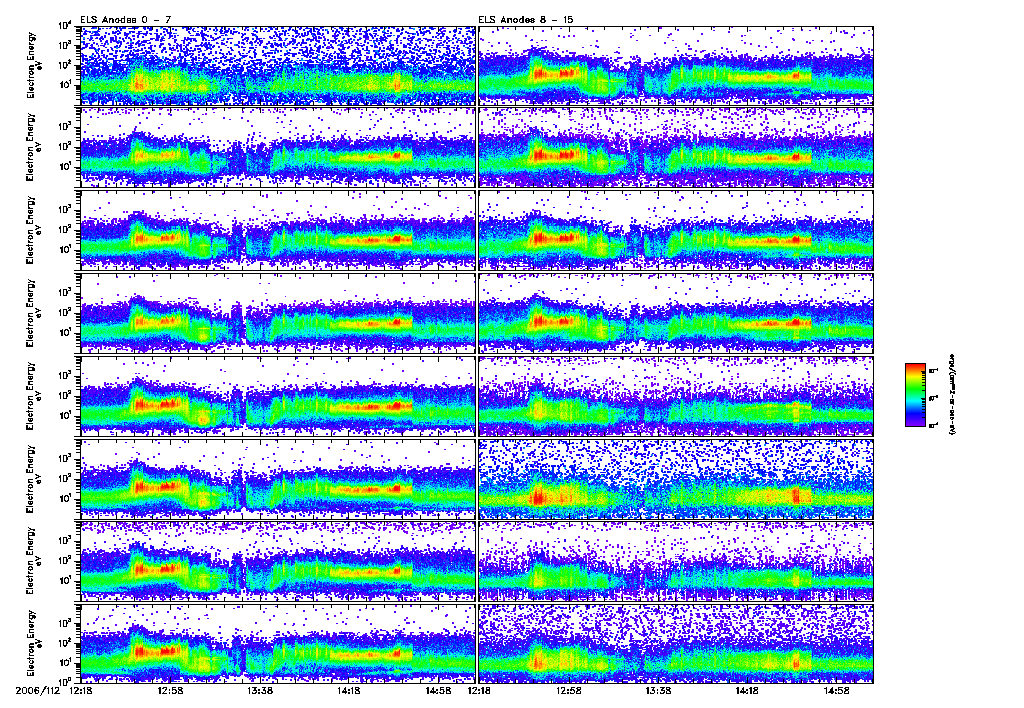The height and width of the screenshot is (708, 1024).
Task: Open the sixth spectrogram in the Anodes 0 - 7 column
Action: 277,479
